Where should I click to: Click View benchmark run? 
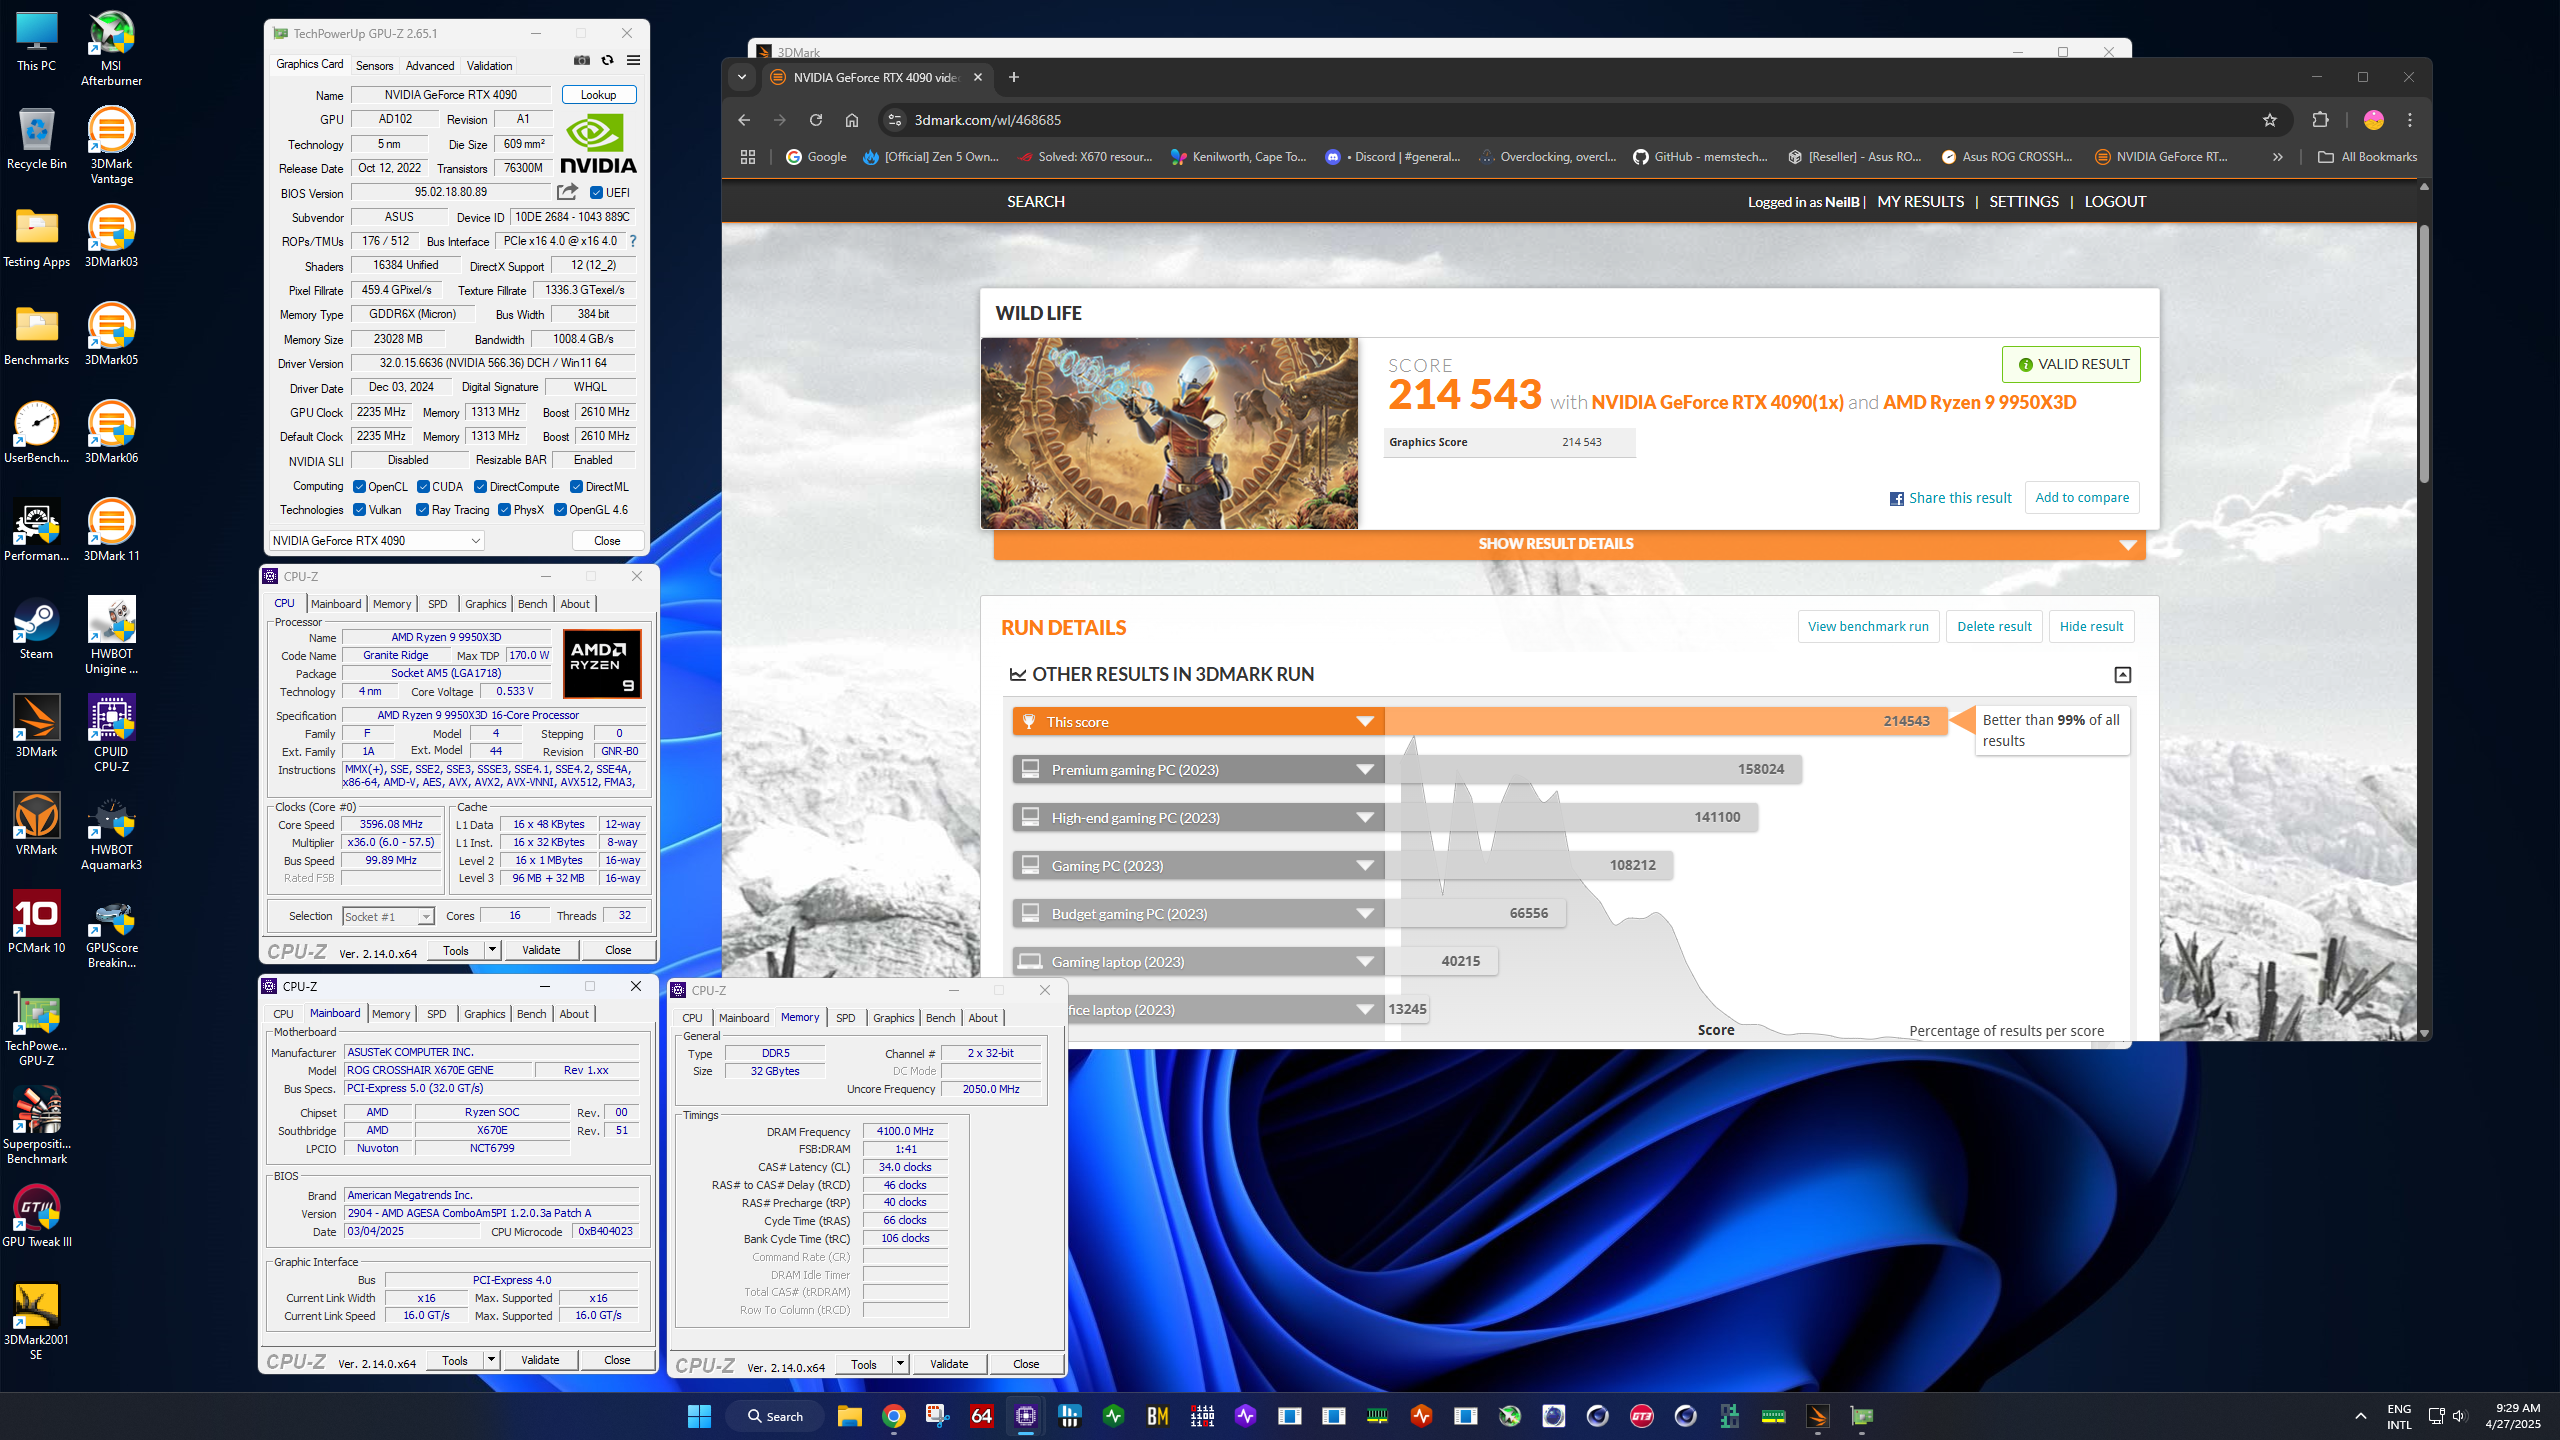click(1868, 627)
